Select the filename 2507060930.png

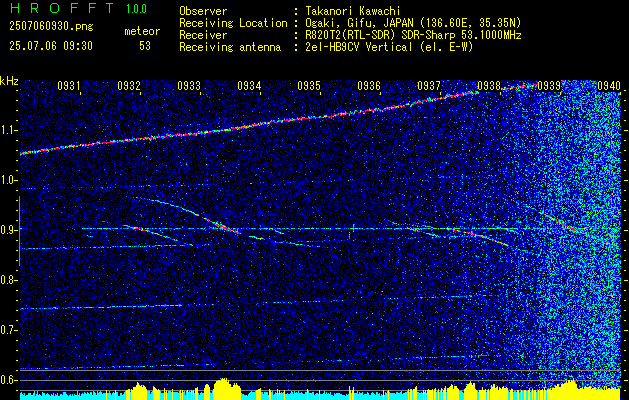pyautogui.click(x=51, y=27)
